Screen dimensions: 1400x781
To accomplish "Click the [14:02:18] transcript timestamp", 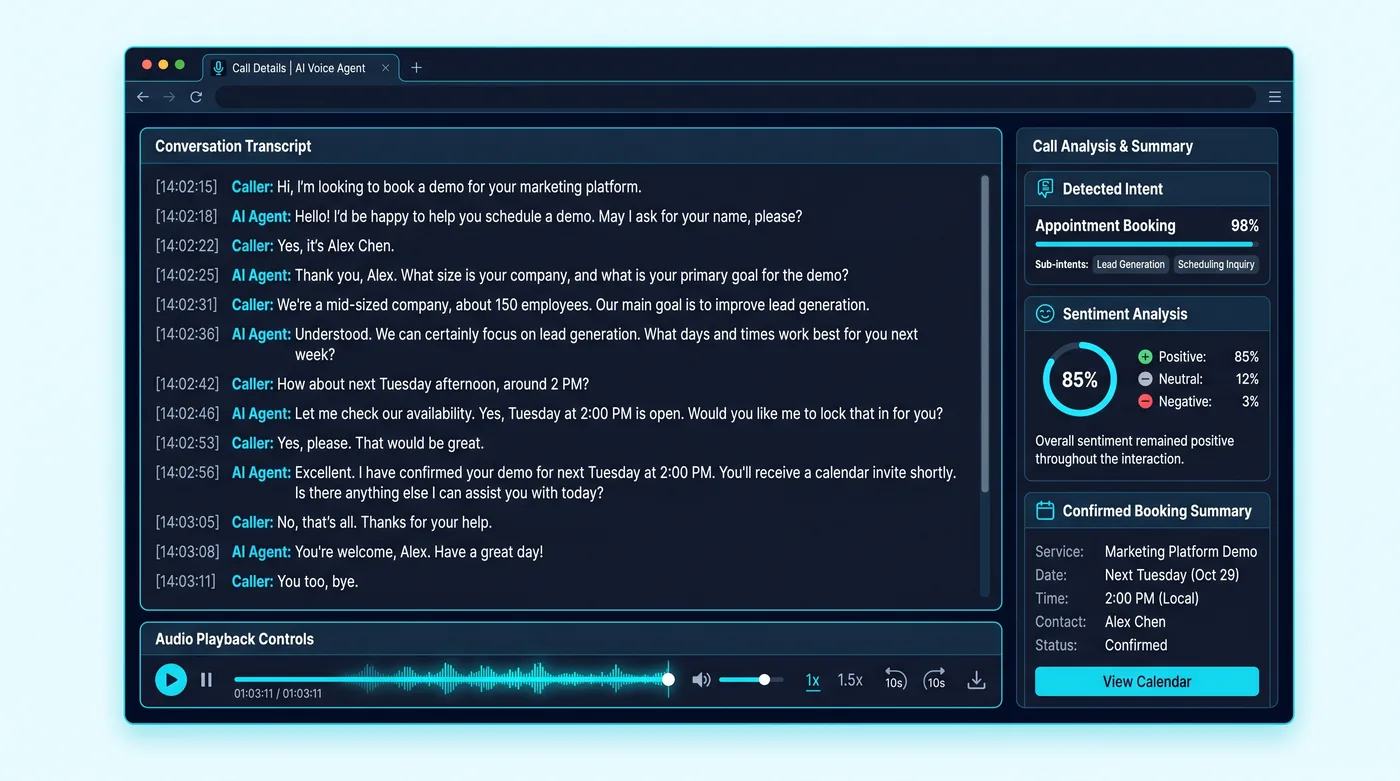I will (x=186, y=216).
